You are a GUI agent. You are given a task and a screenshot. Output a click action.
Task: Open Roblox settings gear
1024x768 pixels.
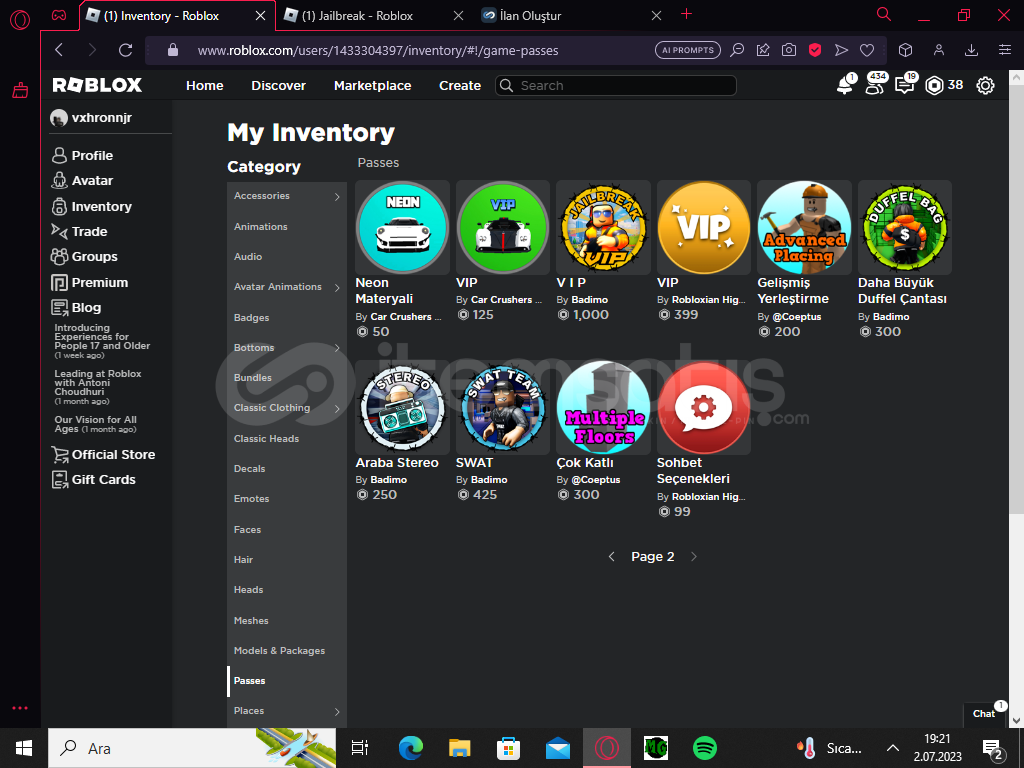985,86
